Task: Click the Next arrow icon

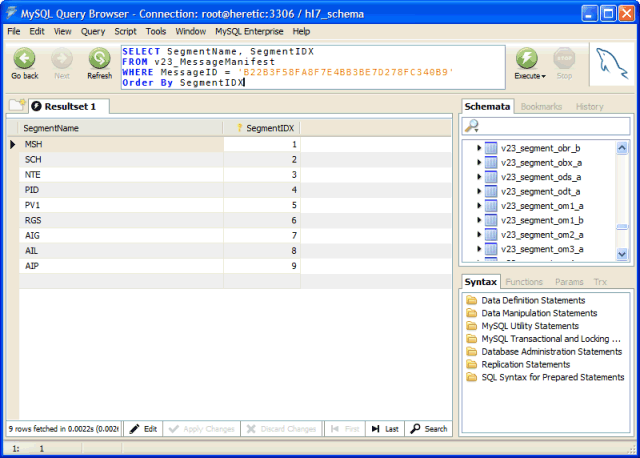Action: [62, 58]
